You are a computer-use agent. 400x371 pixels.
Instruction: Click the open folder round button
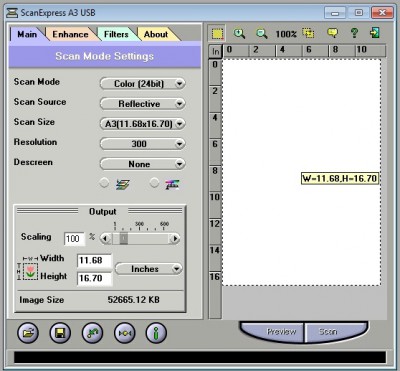click(x=28, y=333)
